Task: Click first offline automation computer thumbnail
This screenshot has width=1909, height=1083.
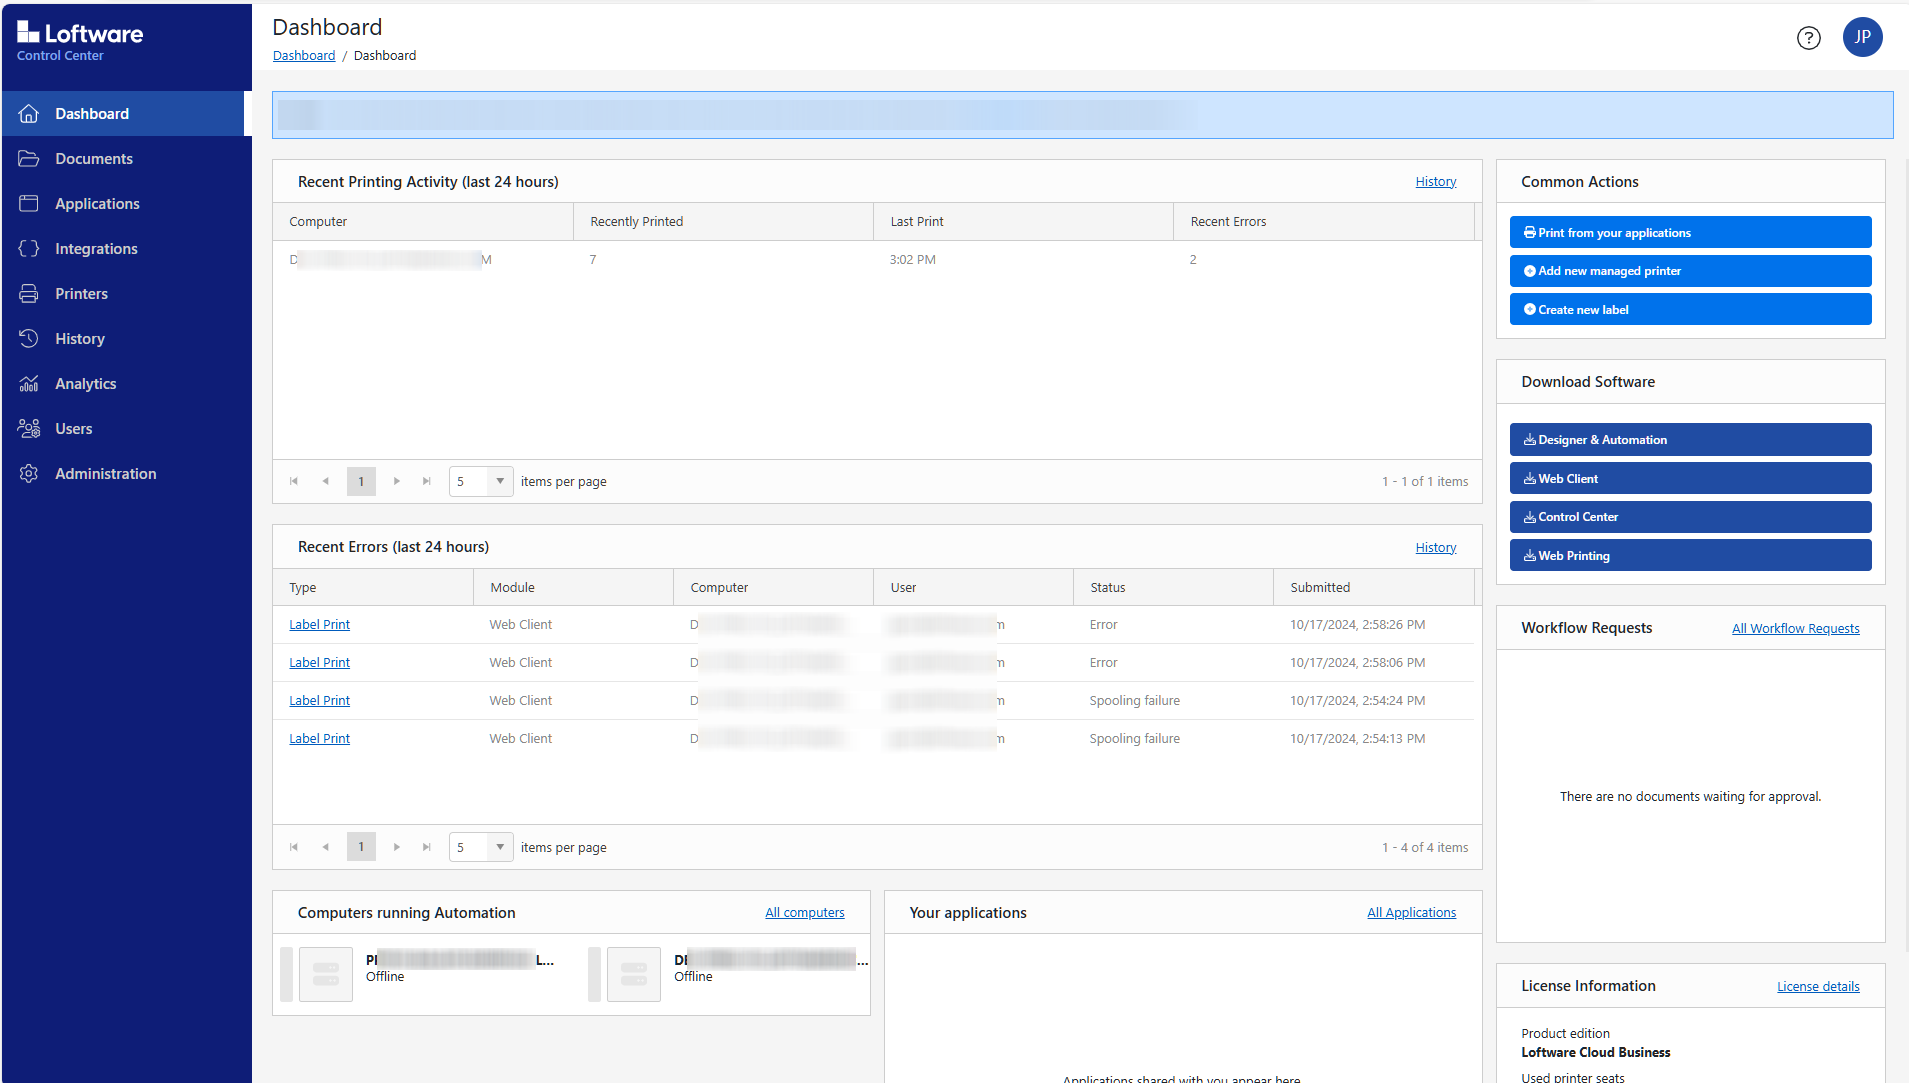Action: [326, 974]
